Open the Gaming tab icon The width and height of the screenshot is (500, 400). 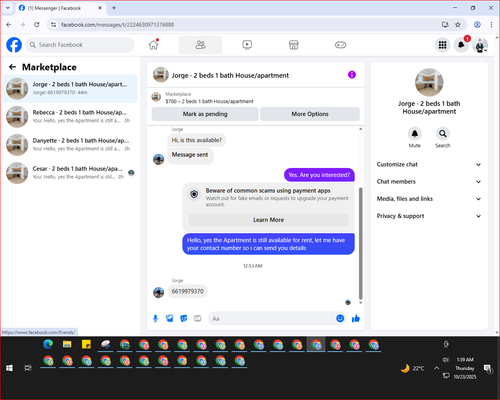(x=340, y=45)
